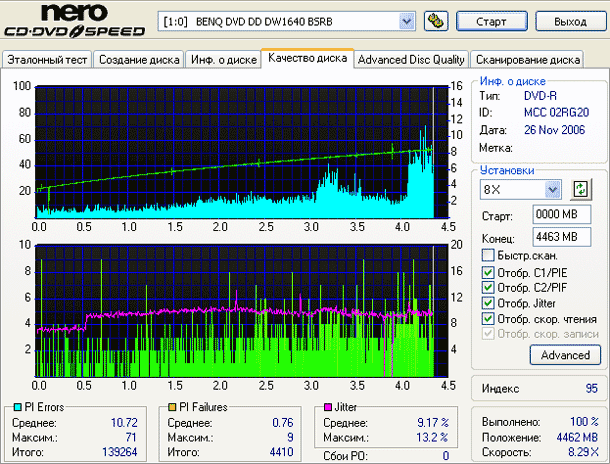Toggle the Отобр. скор. чтения checkbox

tap(488, 319)
